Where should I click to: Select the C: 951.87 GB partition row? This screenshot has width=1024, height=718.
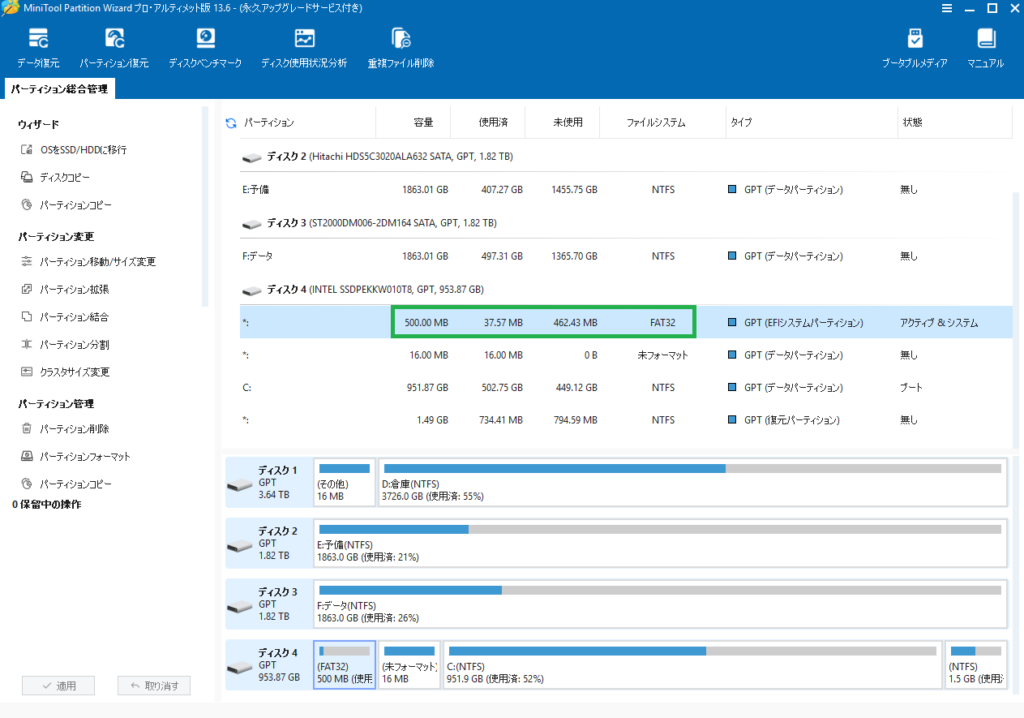point(626,387)
